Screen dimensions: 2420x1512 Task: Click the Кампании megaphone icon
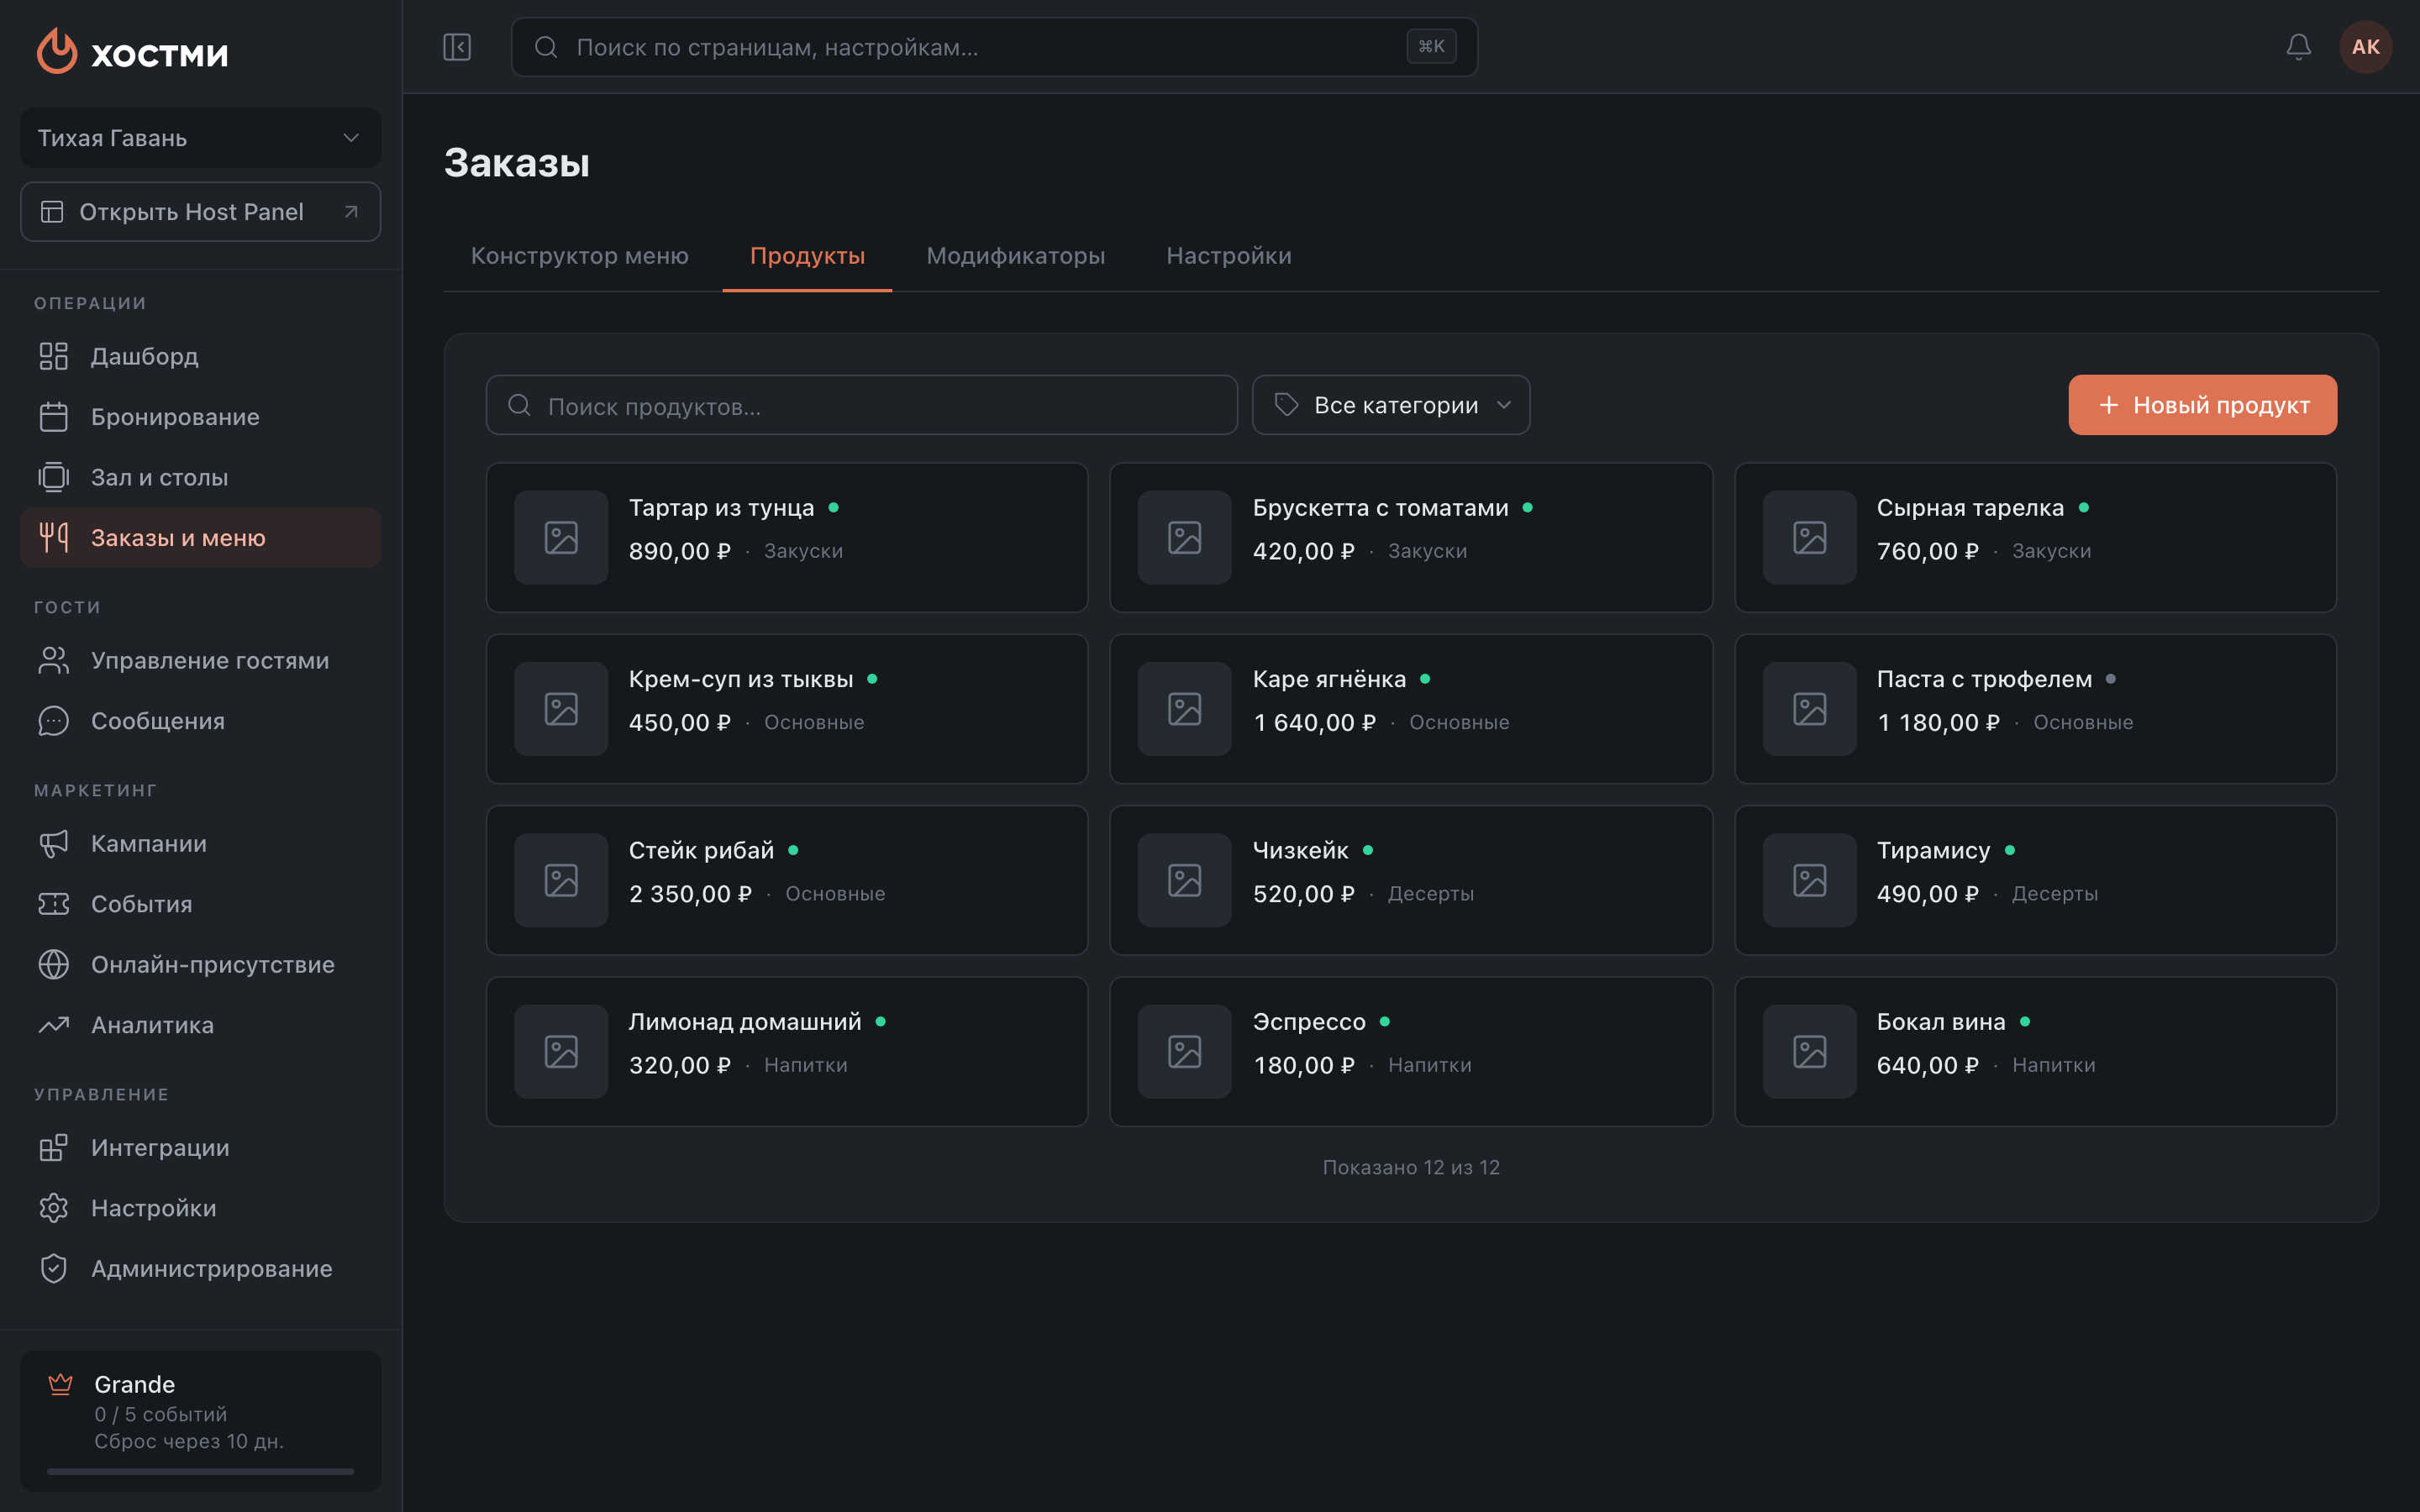(54, 843)
